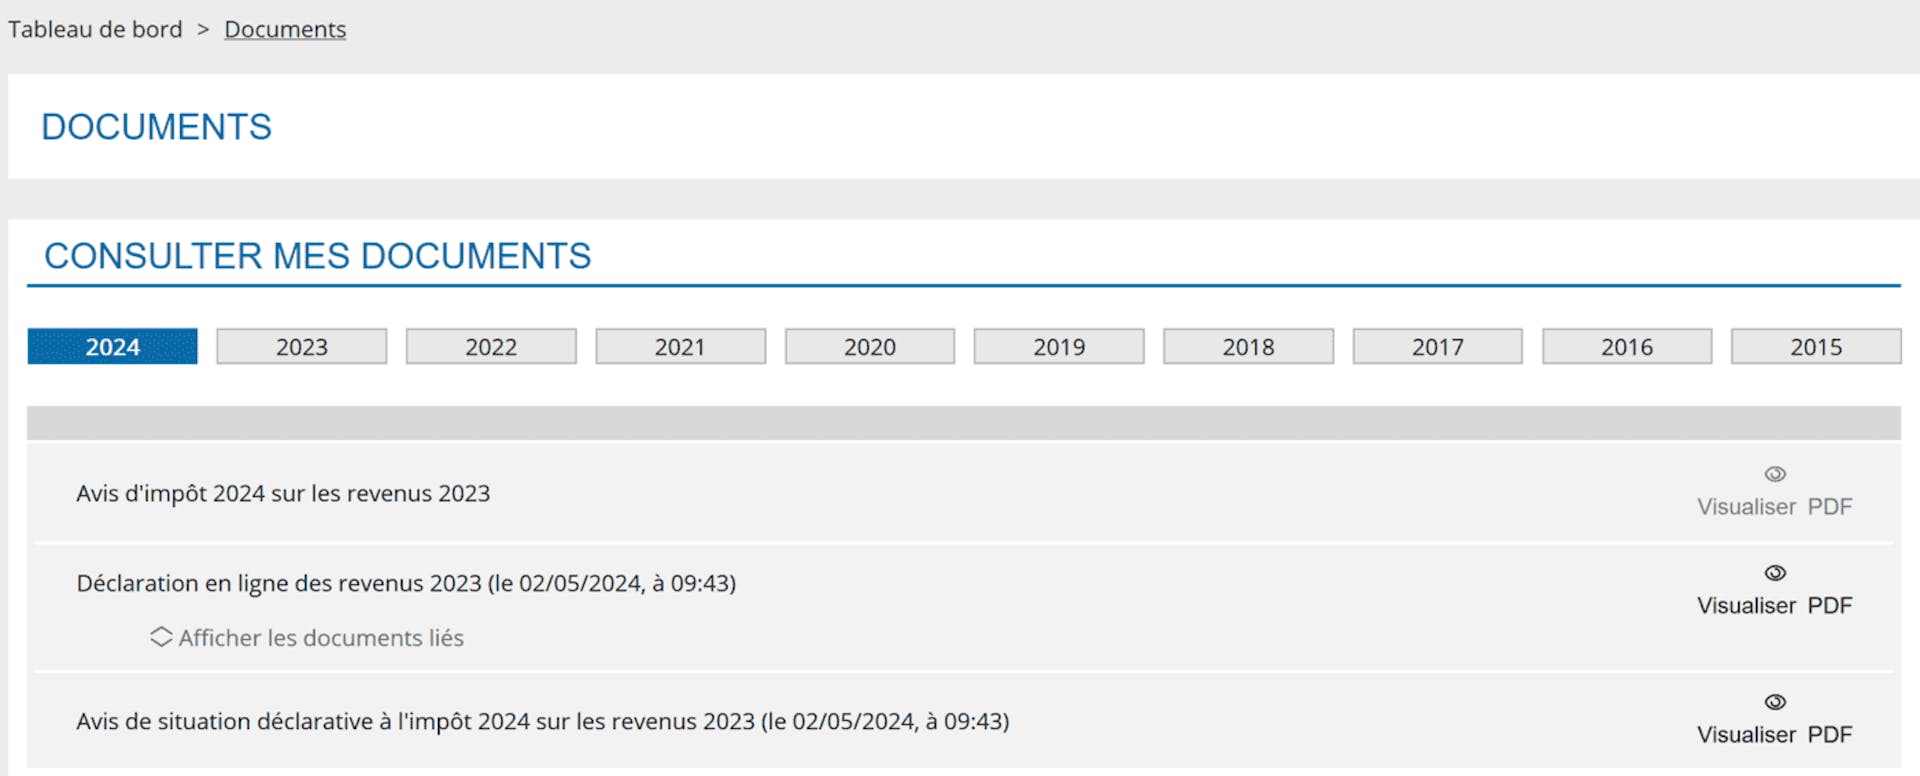Visualiser PDF of Avis de situation déclarative
Screen dimensions: 1920x776
[1775, 735]
